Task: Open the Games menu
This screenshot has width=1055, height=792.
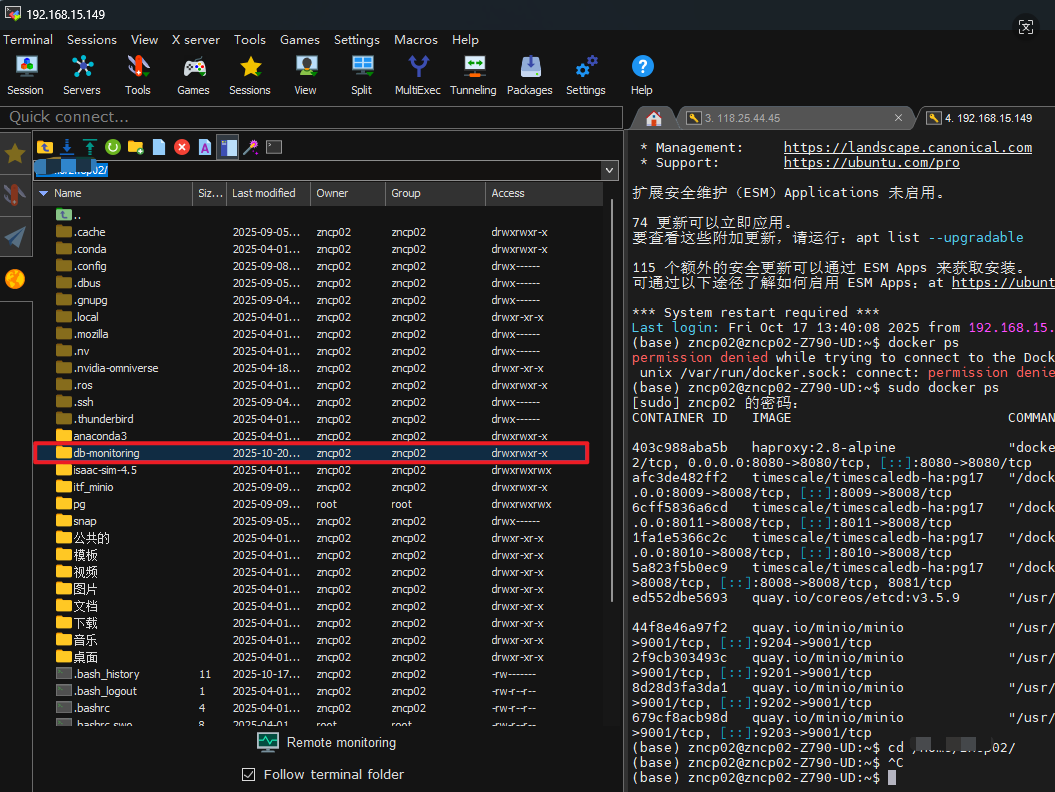Action: pyautogui.click(x=300, y=40)
